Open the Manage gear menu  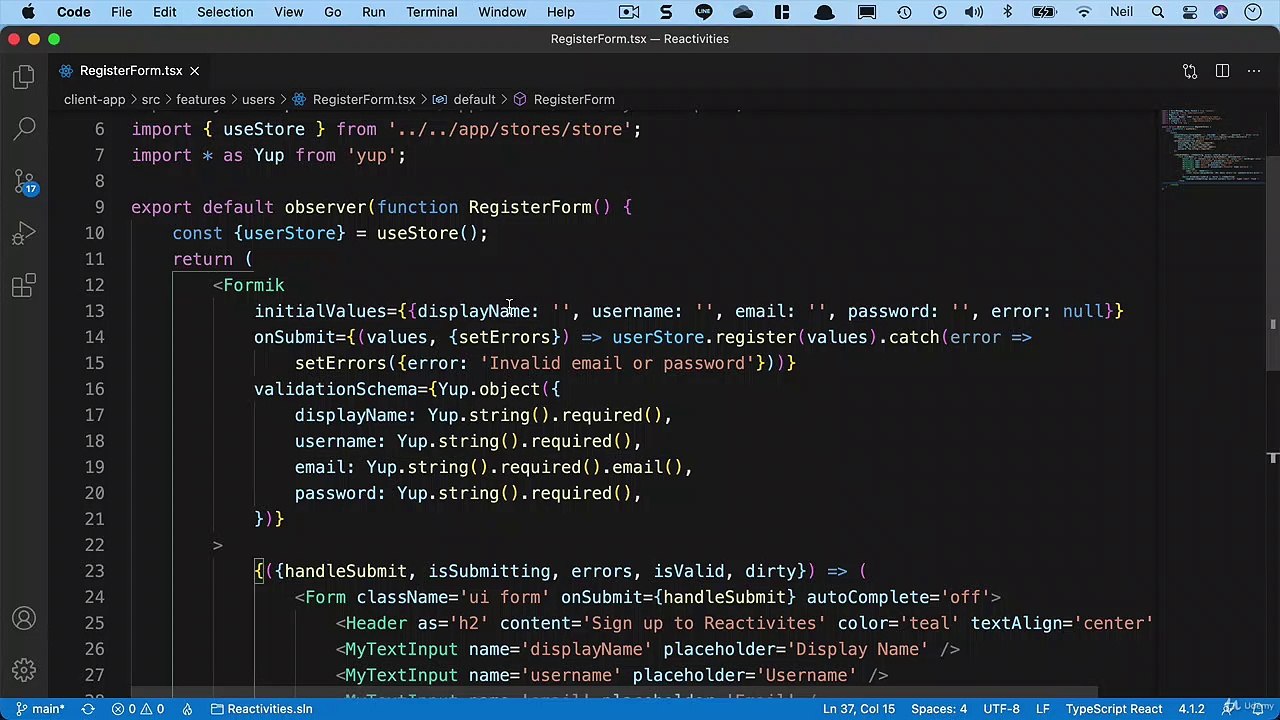pyautogui.click(x=24, y=670)
